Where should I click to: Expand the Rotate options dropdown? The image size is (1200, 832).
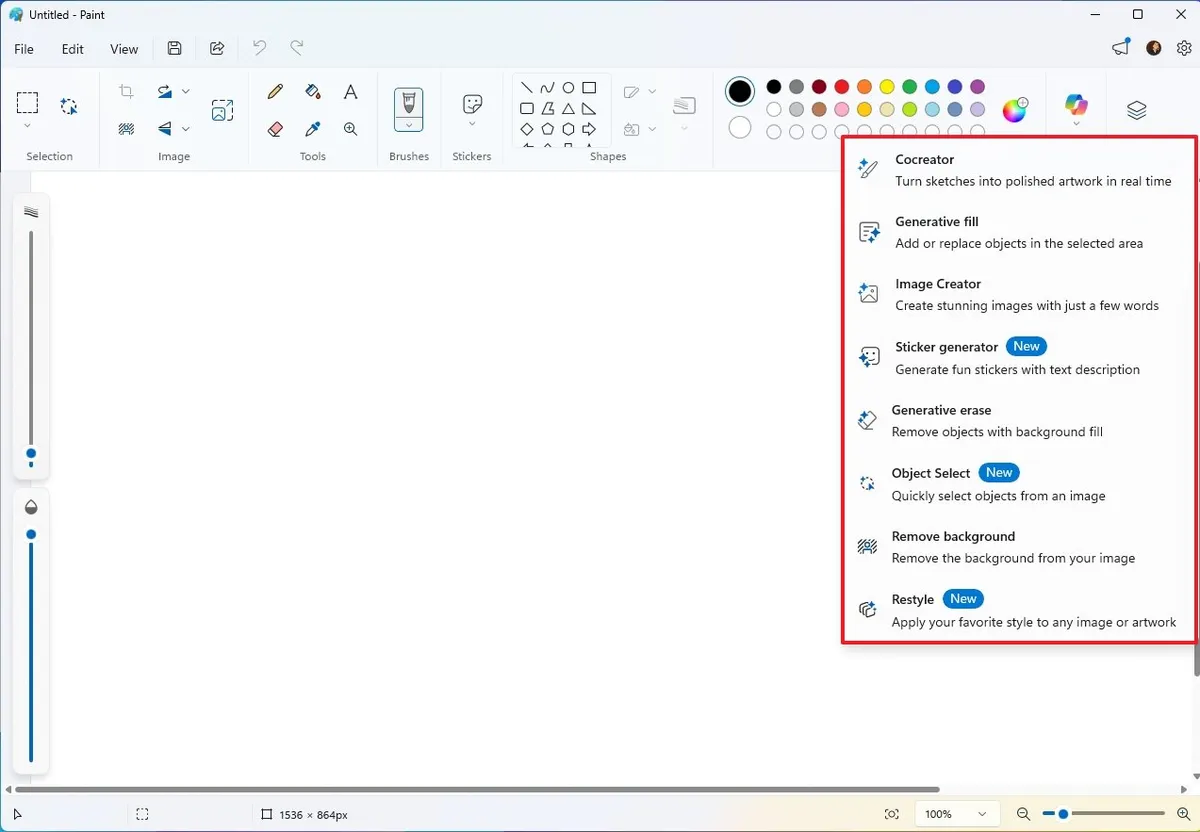187,91
